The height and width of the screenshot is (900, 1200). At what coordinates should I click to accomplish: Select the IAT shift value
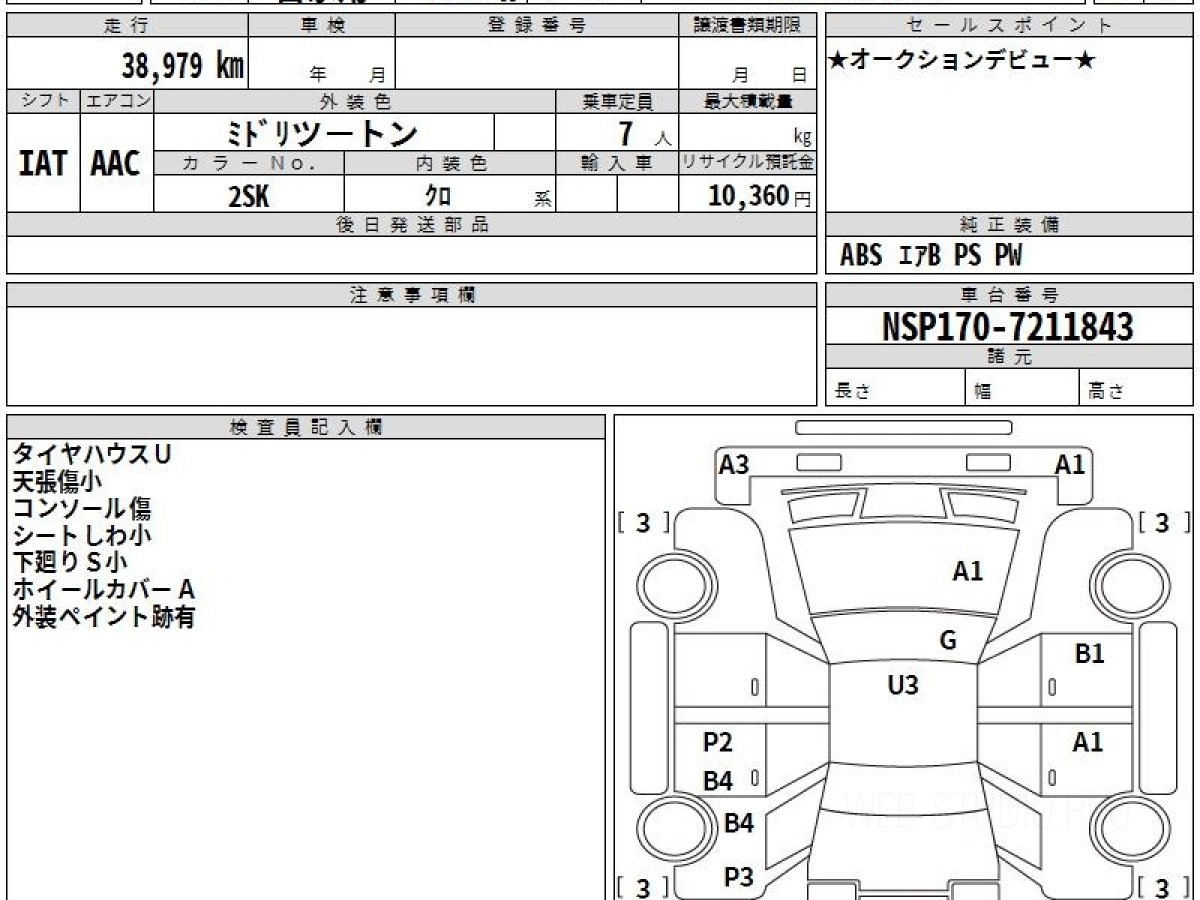(43, 163)
